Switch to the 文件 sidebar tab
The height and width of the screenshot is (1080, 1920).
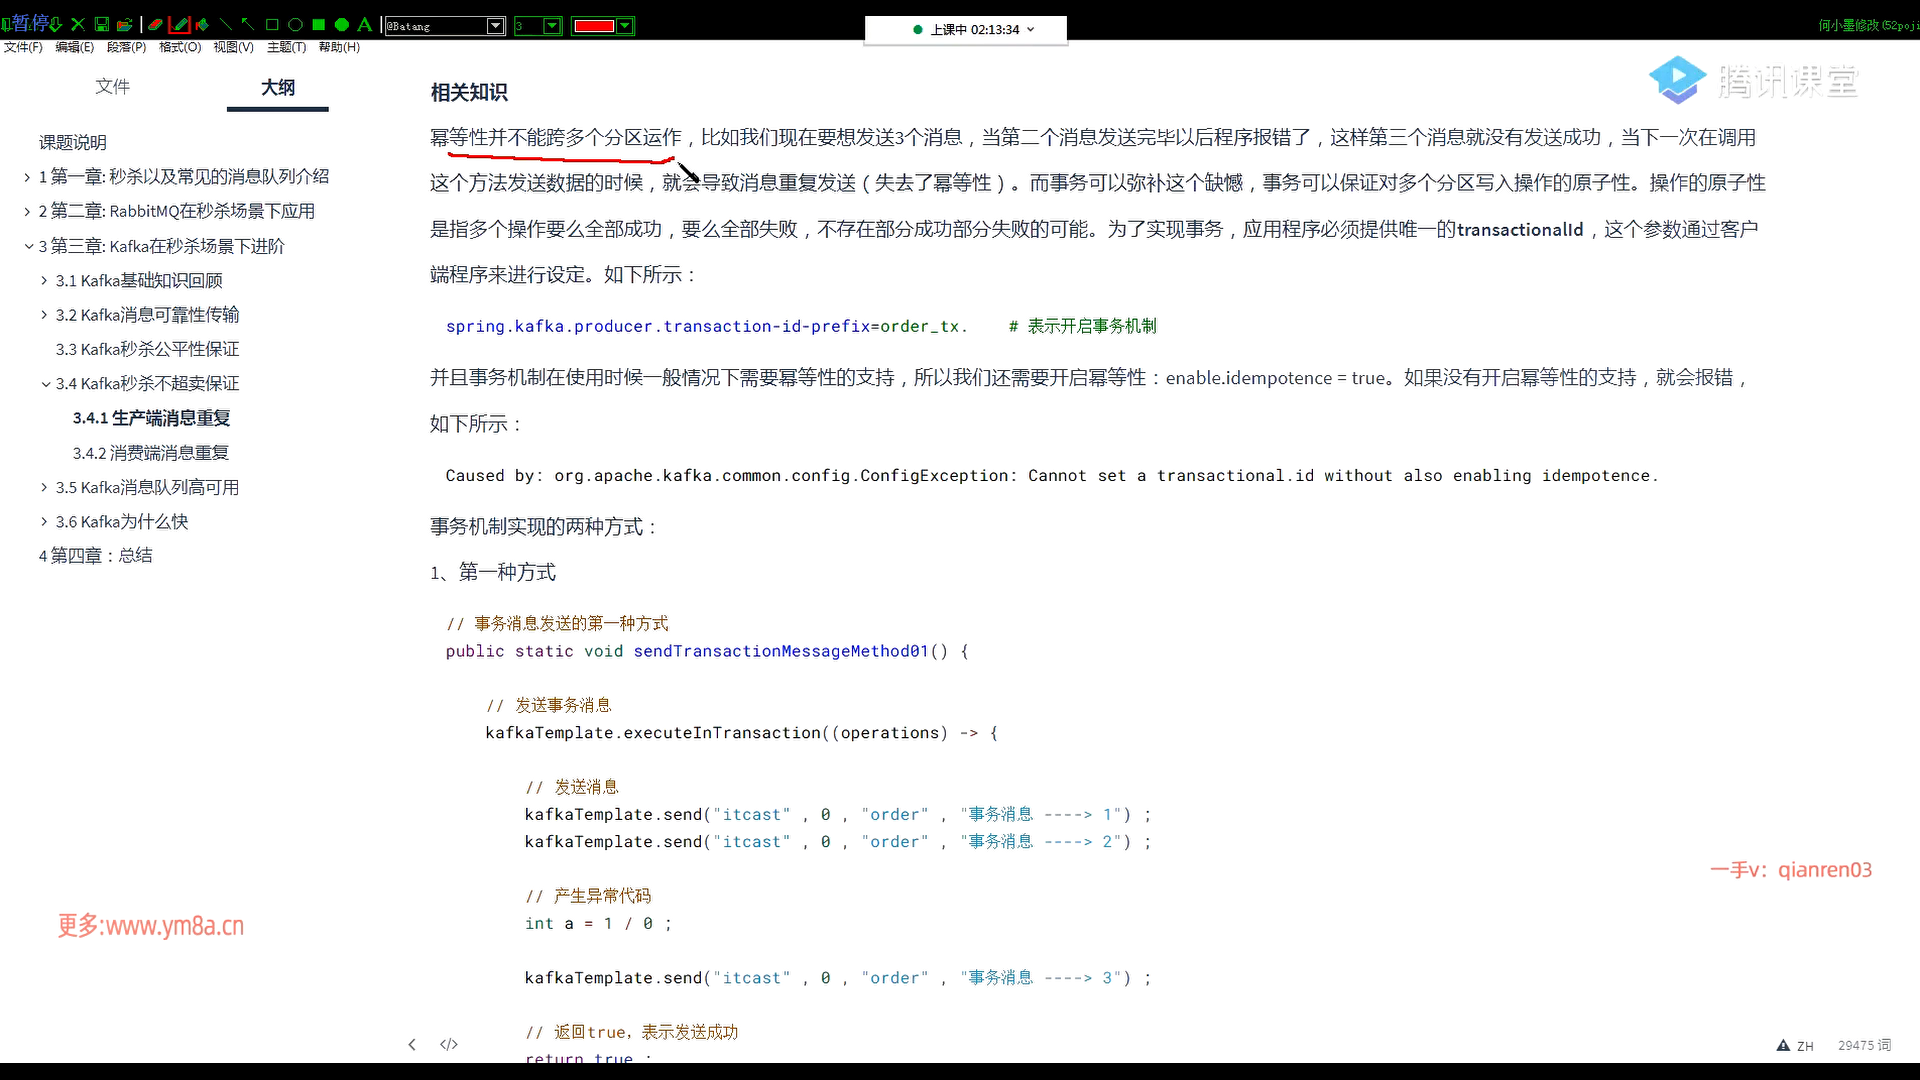point(112,87)
